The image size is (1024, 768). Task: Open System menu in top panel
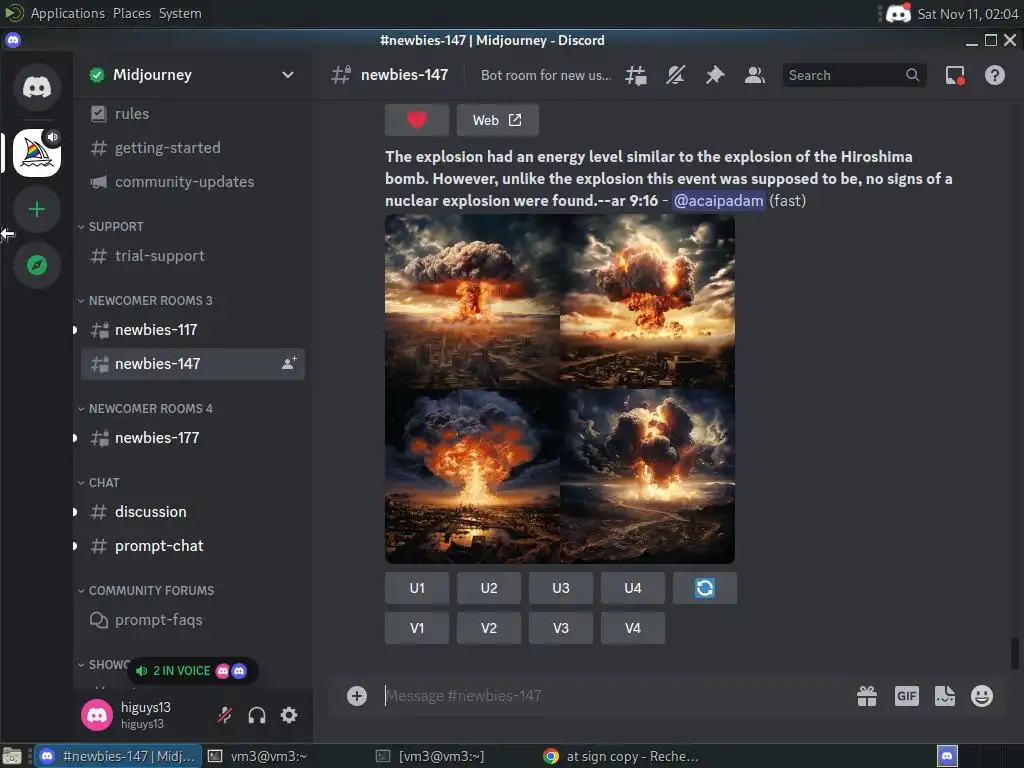point(180,13)
